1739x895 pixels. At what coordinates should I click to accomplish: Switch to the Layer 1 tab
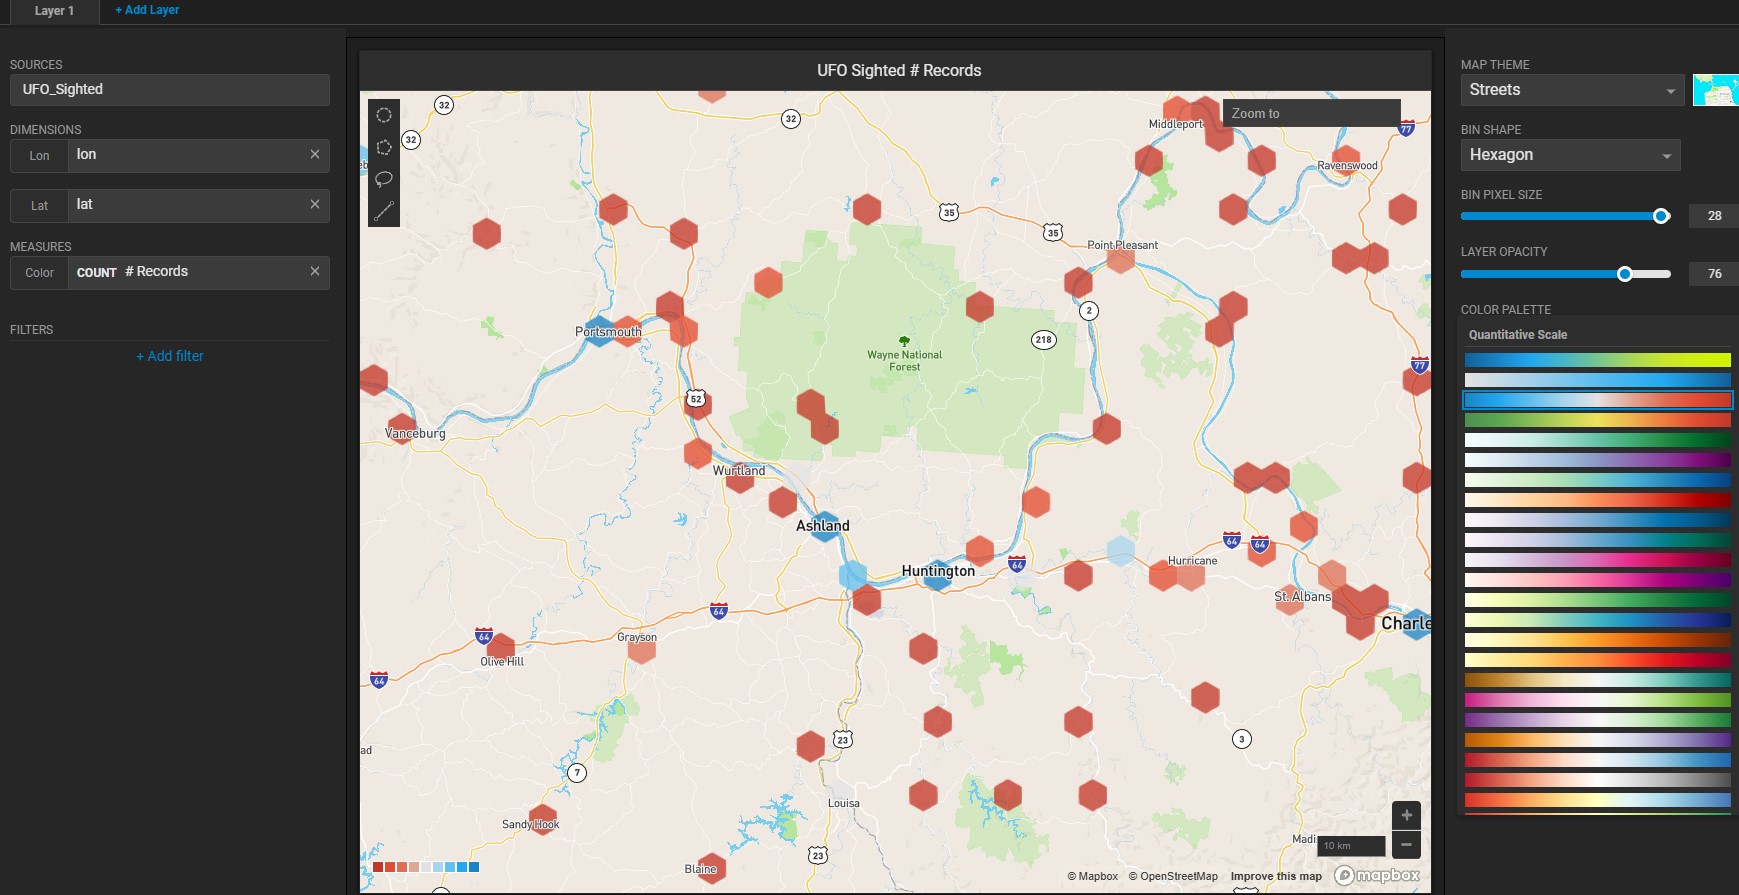[54, 11]
